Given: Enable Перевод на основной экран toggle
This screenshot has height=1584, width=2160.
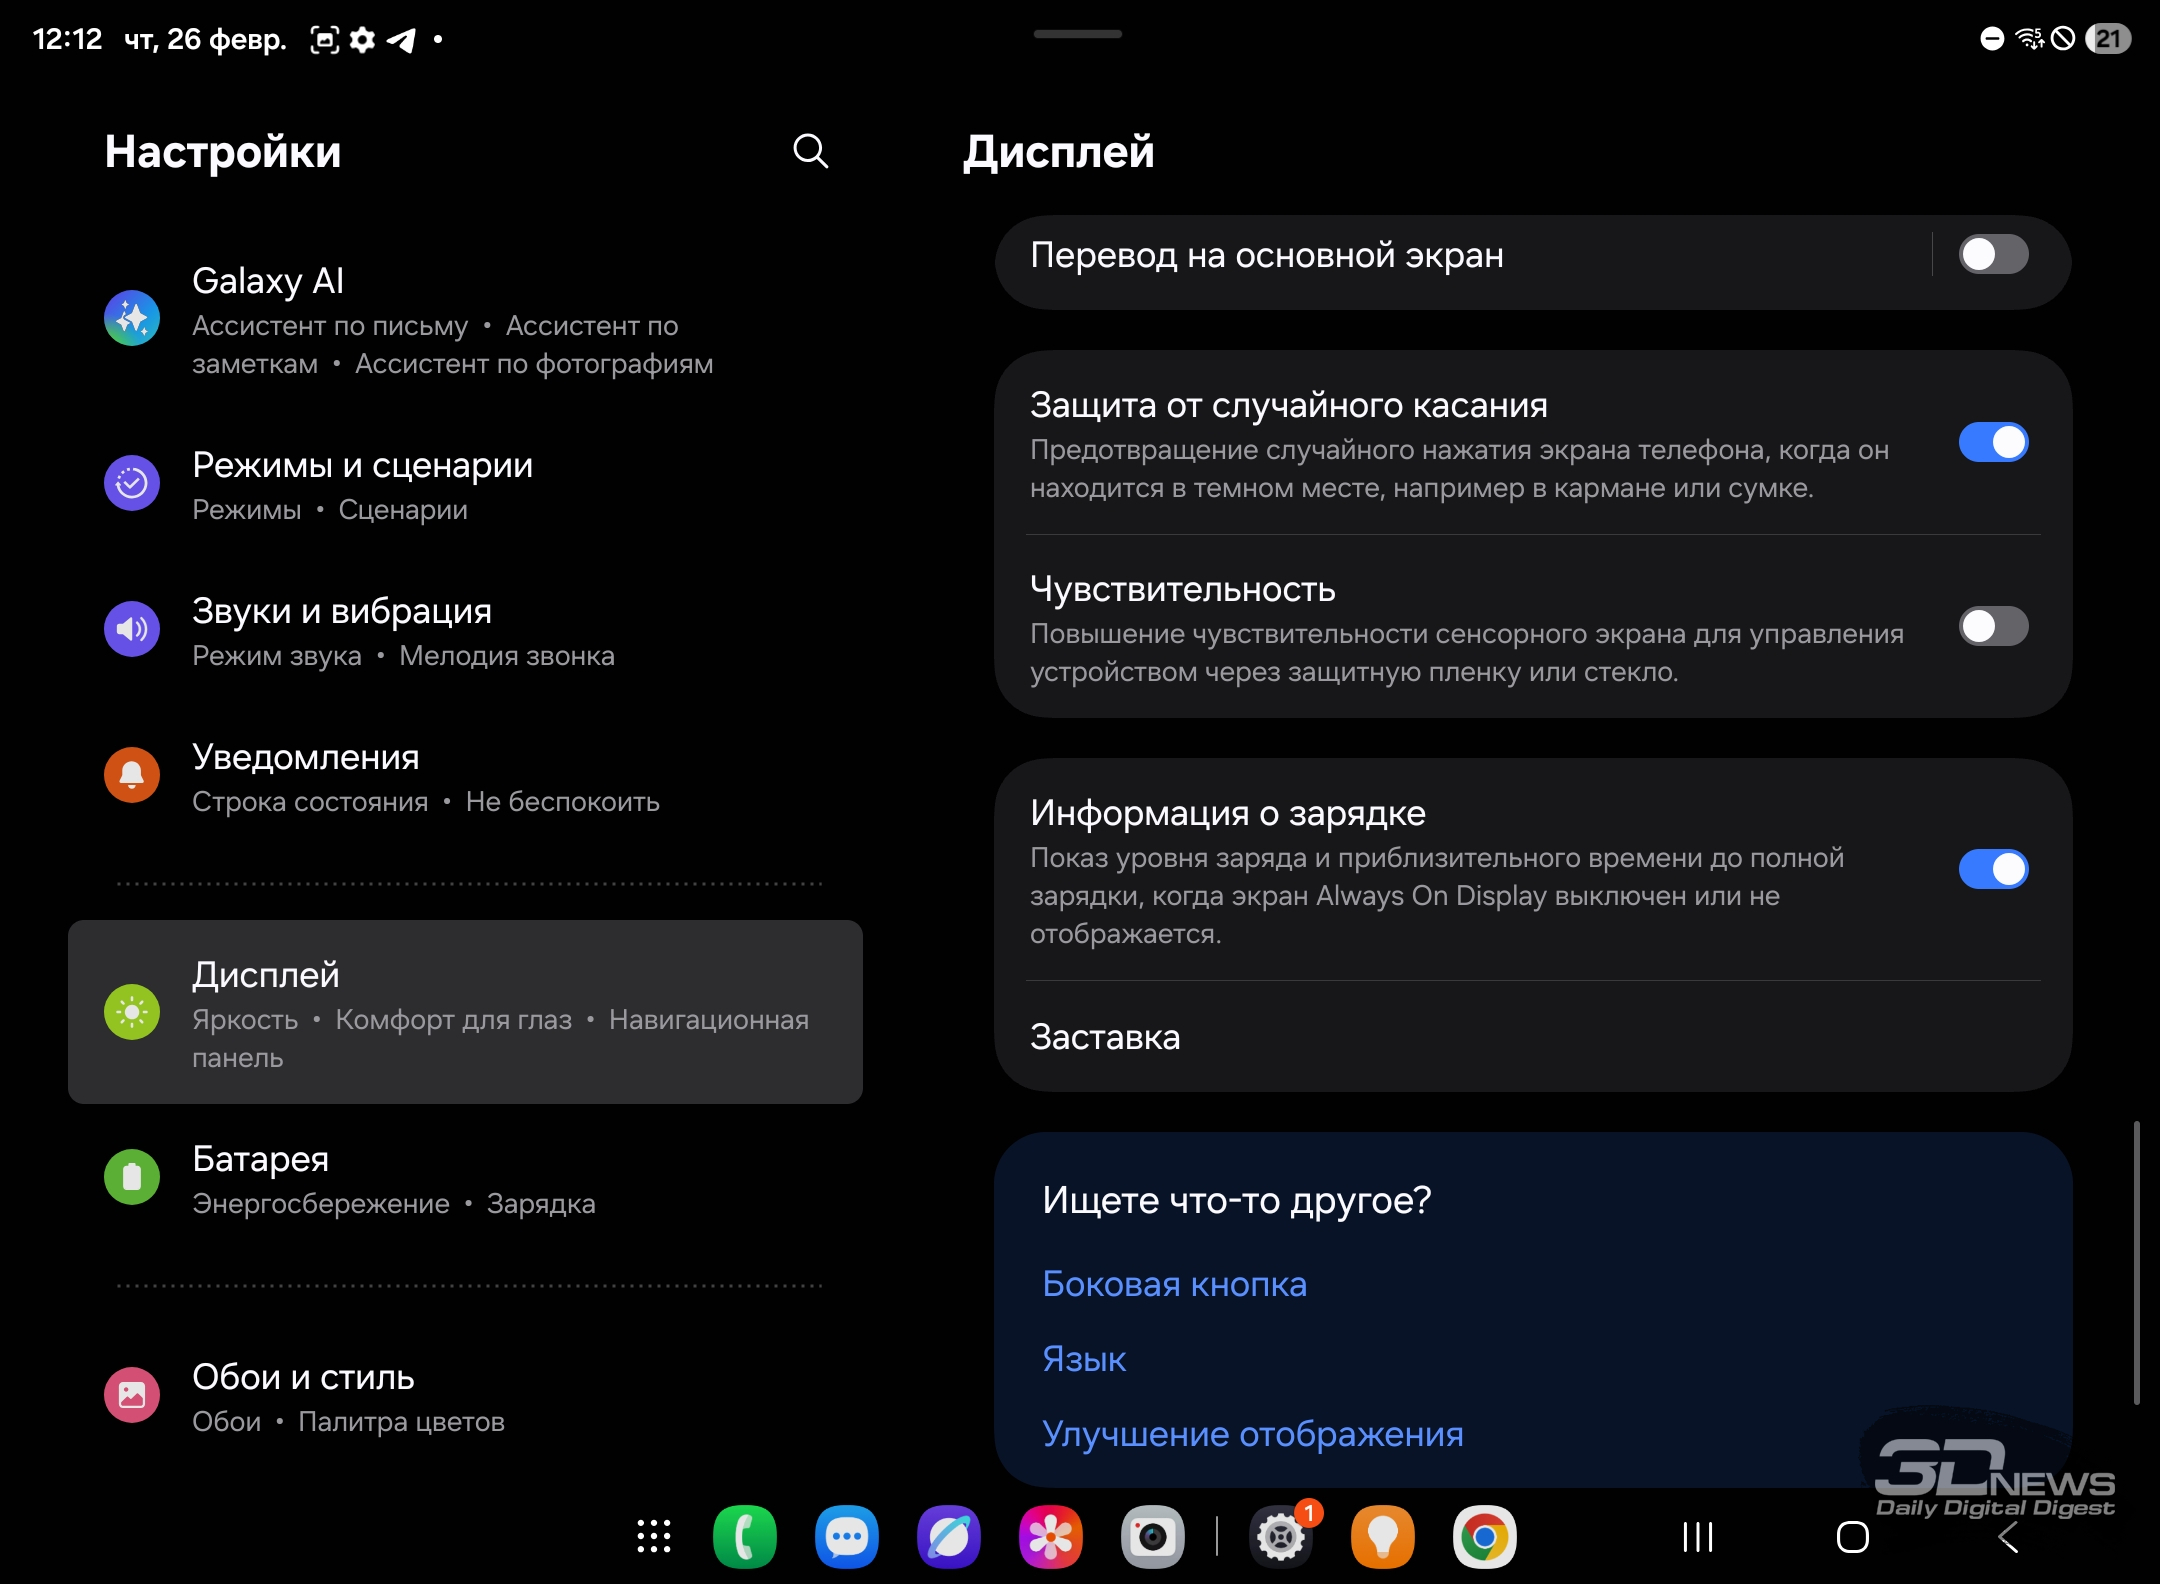Looking at the screenshot, I should [x=1992, y=254].
